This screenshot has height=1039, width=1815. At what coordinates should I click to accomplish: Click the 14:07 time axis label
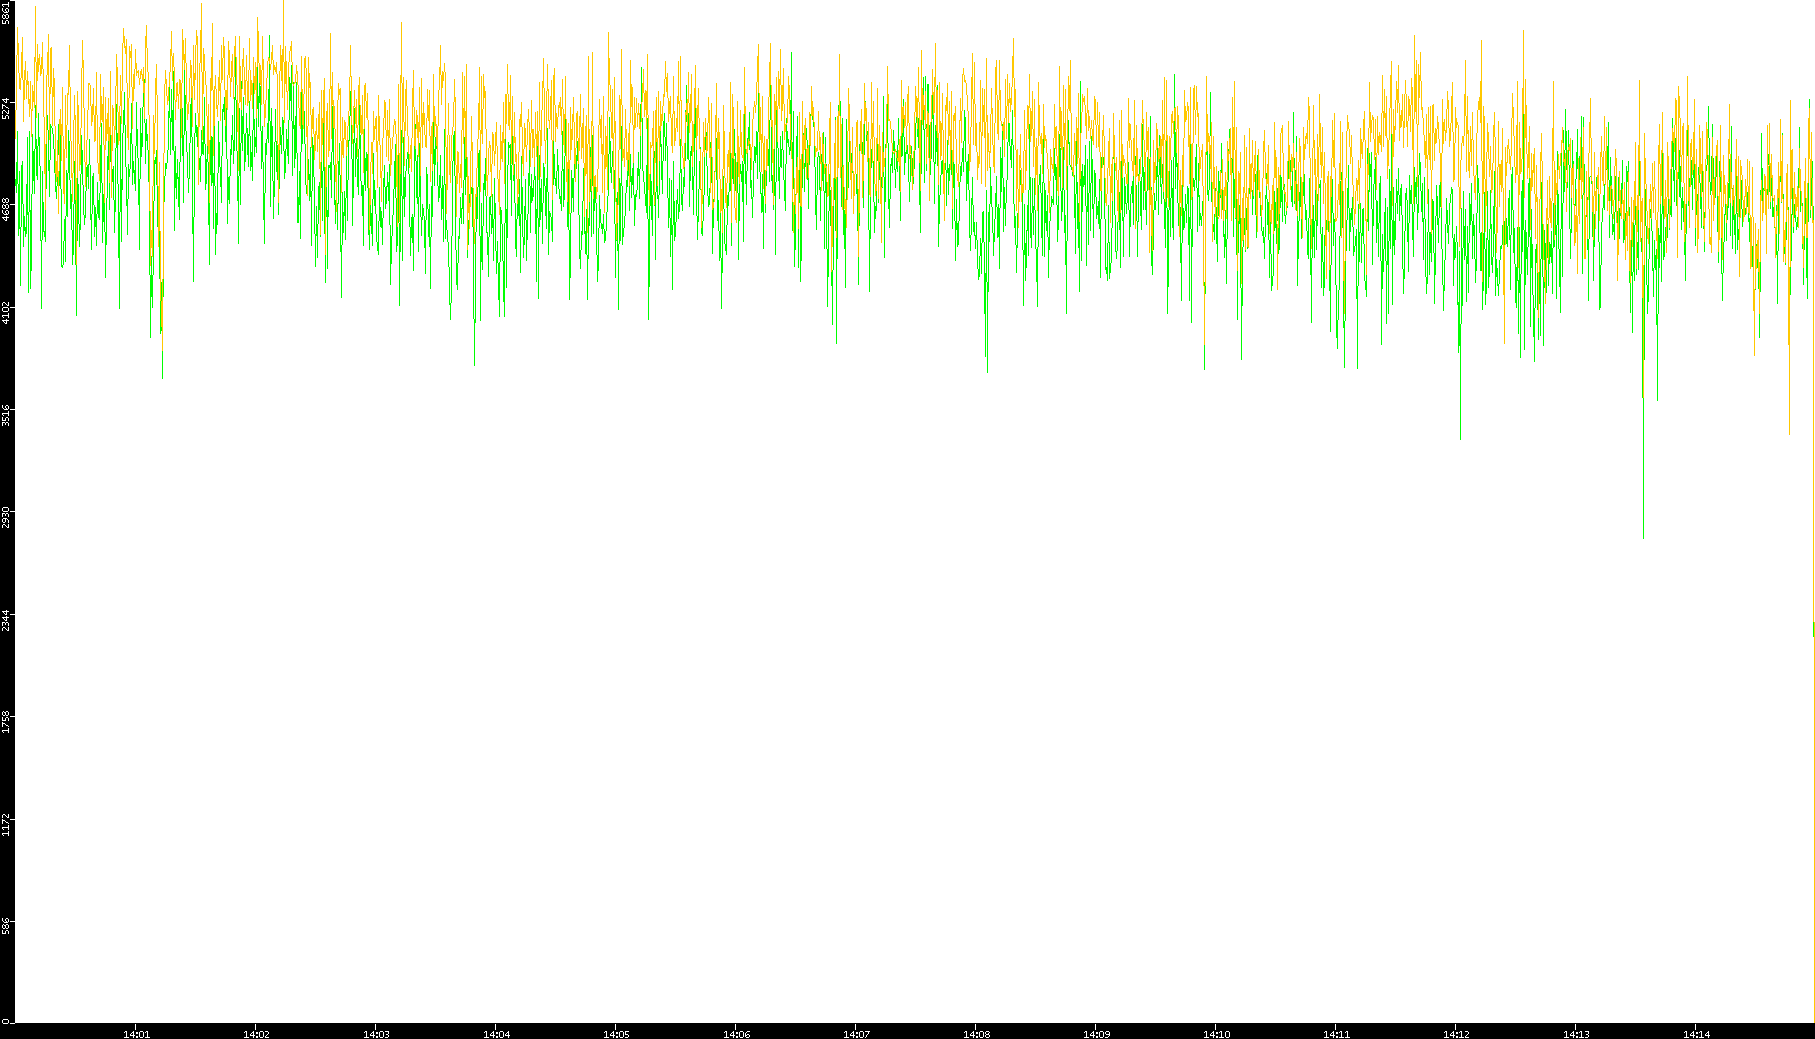click(856, 1034)
